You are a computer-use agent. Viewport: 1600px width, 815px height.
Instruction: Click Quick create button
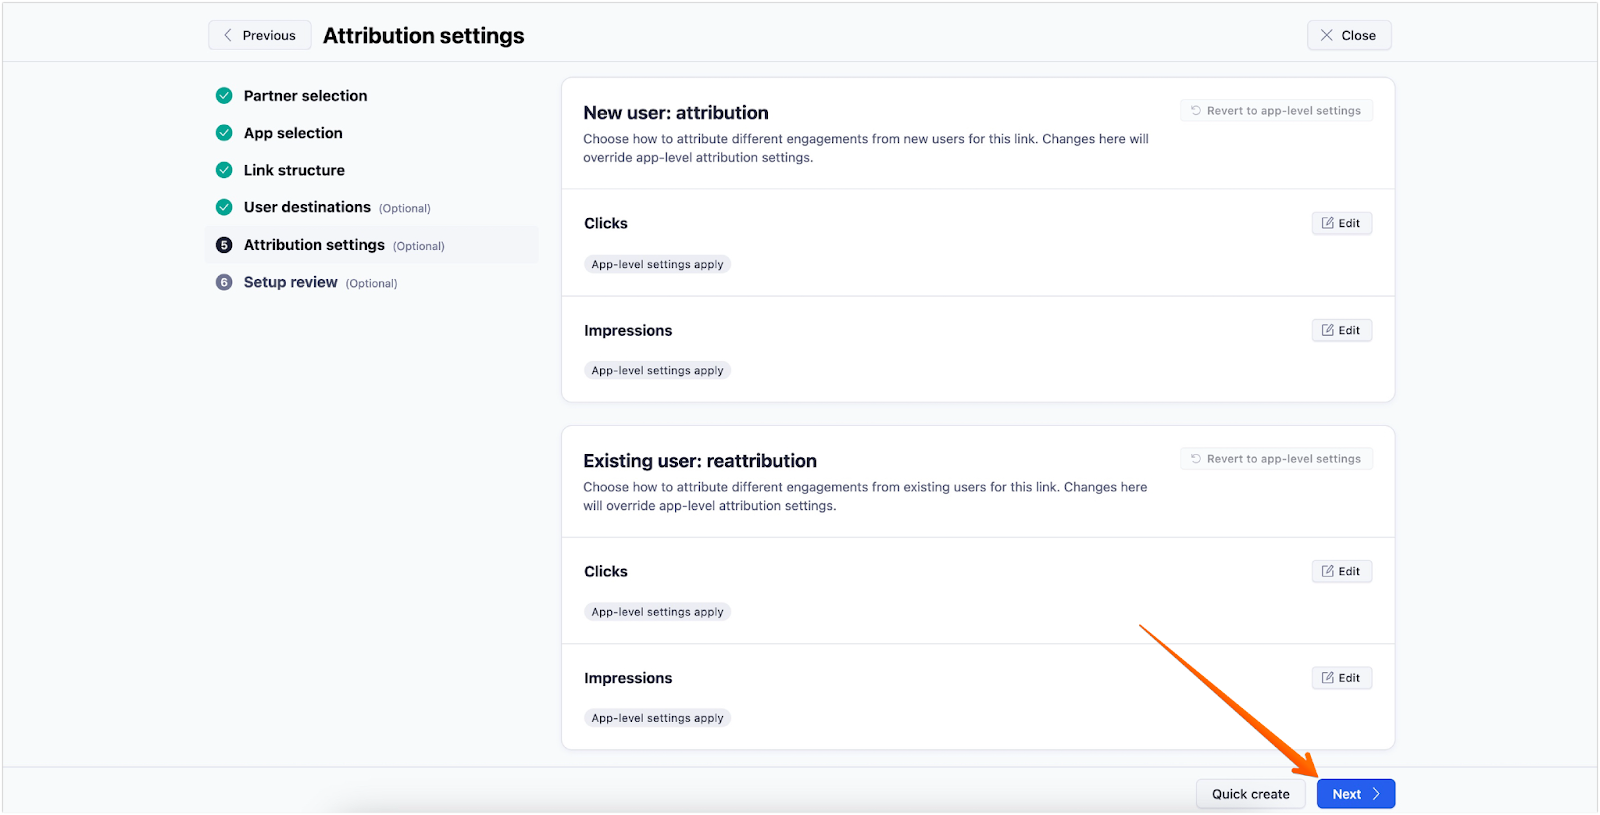(x=1250, y=794)
